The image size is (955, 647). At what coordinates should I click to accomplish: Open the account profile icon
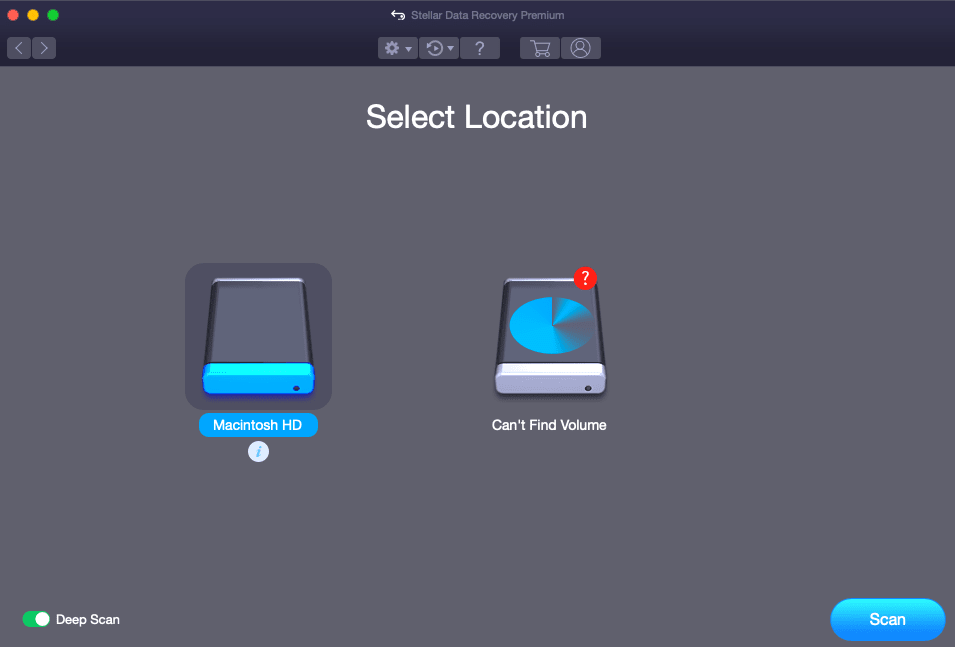pyautogui.click(x=581, y=48)
